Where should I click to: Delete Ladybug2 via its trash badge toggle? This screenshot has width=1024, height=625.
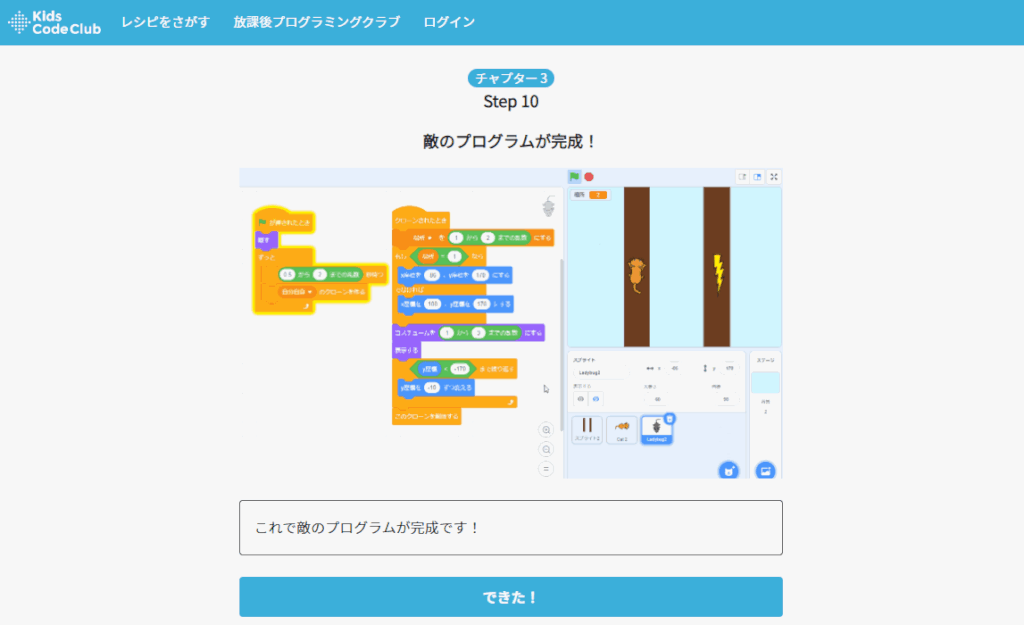click(670, 418)
